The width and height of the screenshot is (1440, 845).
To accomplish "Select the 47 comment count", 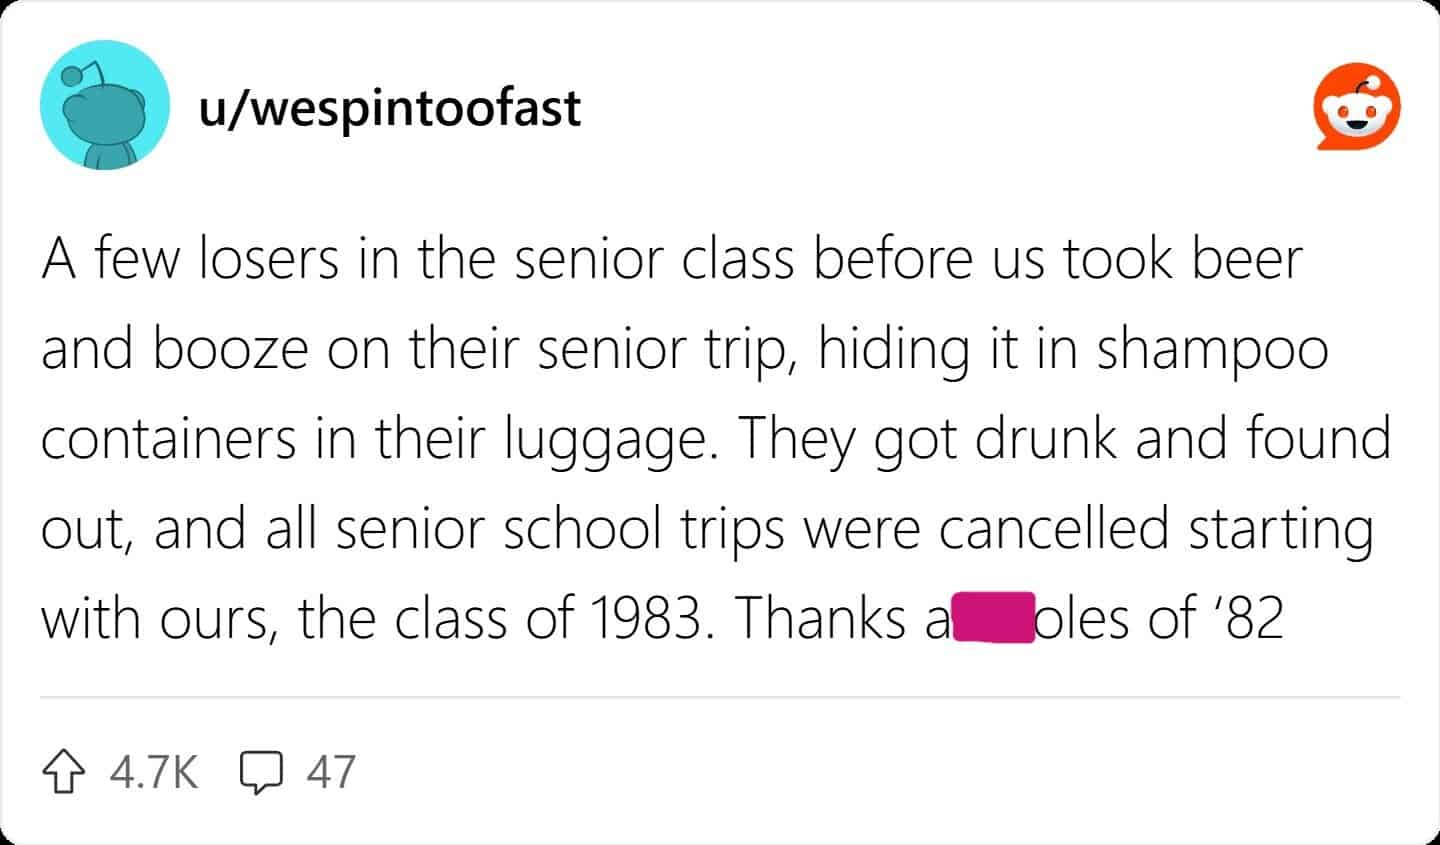I will click(x=330, y=770).
